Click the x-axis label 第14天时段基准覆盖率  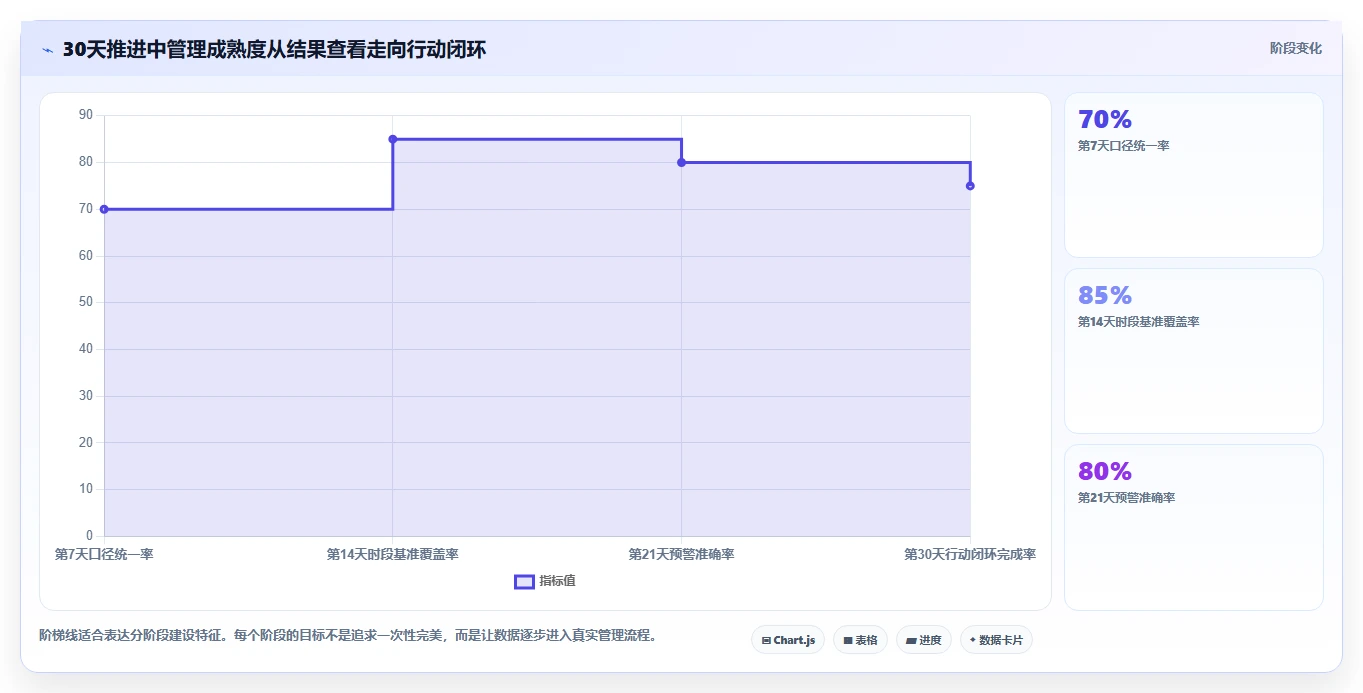click(x=393, y=554)
